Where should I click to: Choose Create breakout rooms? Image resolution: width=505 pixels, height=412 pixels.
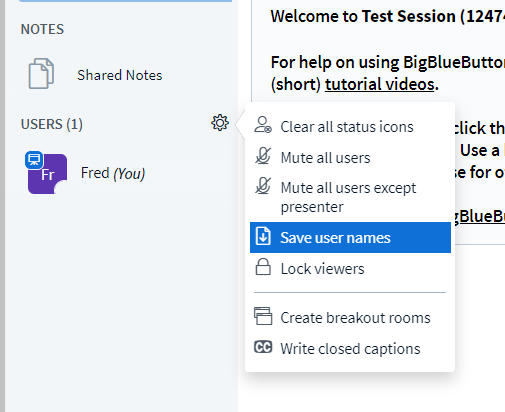[350, 317]
